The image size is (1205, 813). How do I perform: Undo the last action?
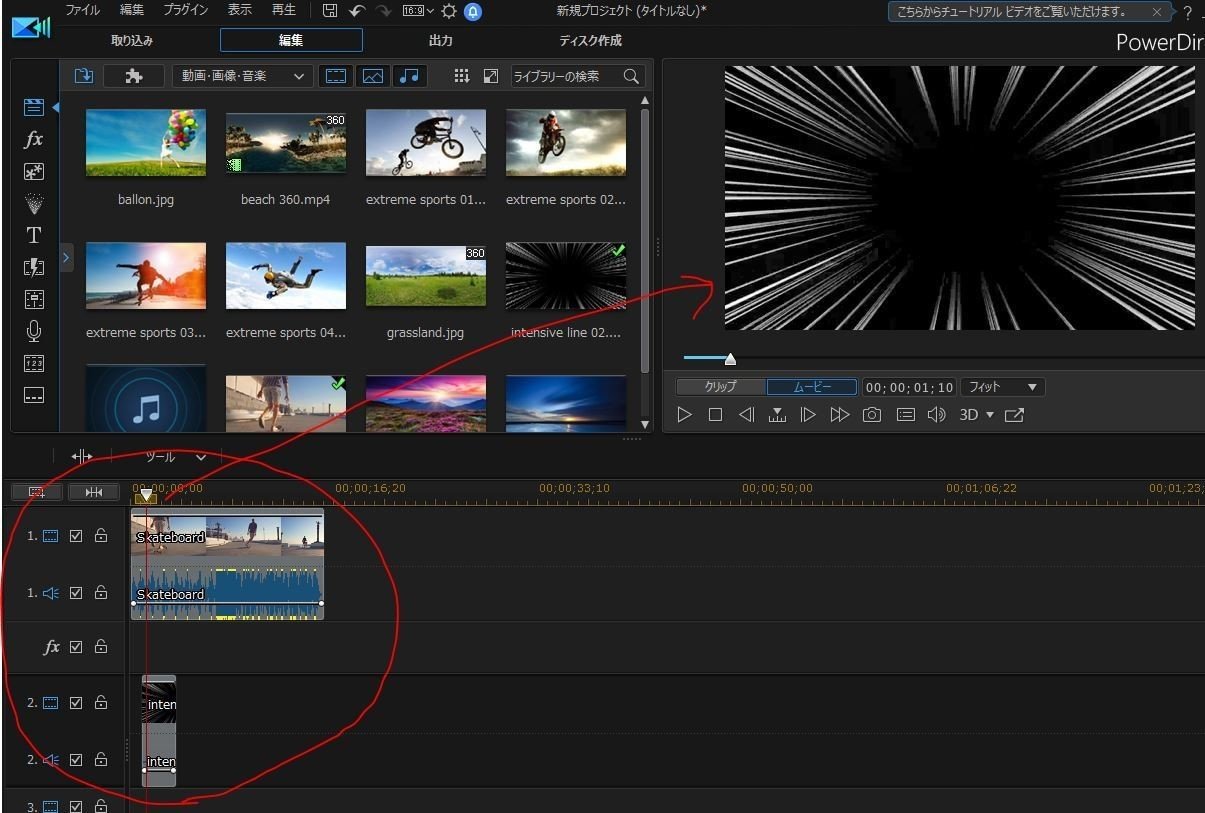click(x=357, y=11)
